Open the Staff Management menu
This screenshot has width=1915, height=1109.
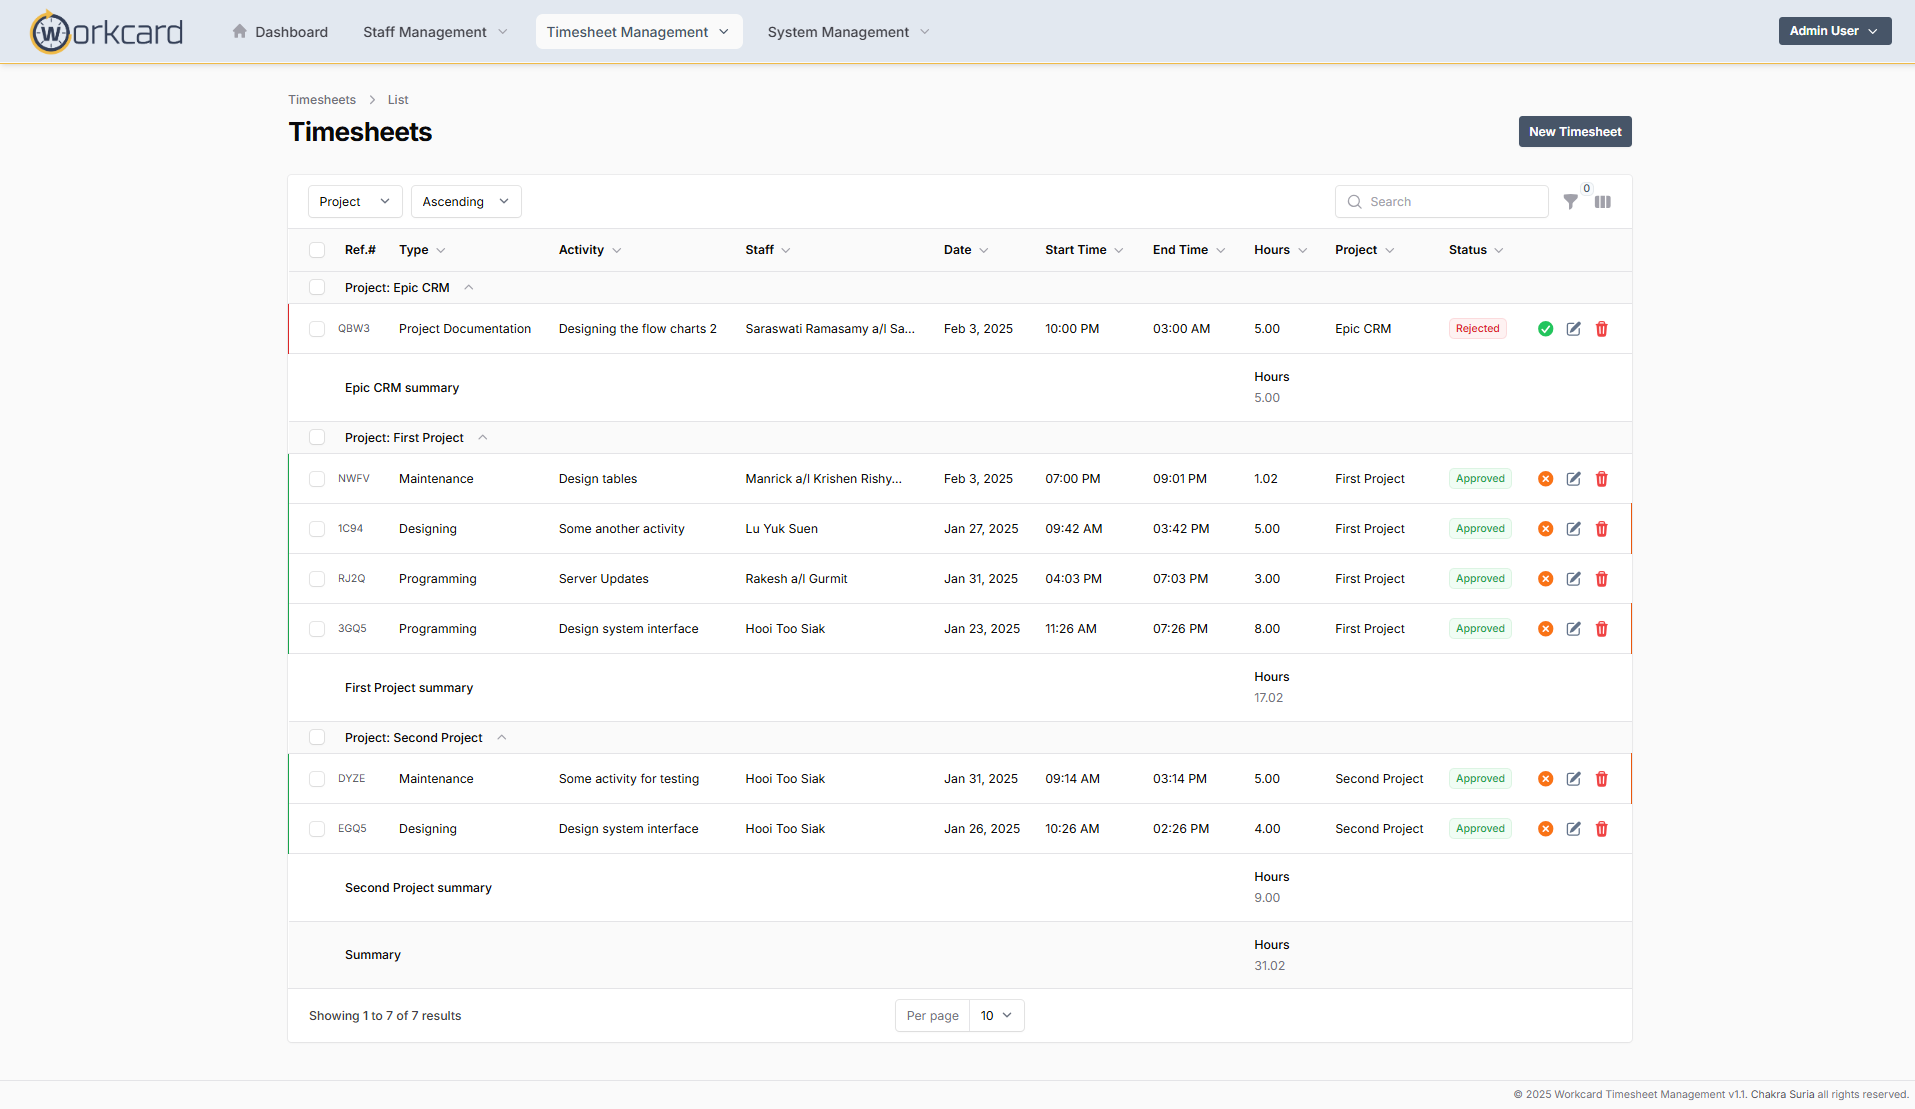tap(435, 32)
